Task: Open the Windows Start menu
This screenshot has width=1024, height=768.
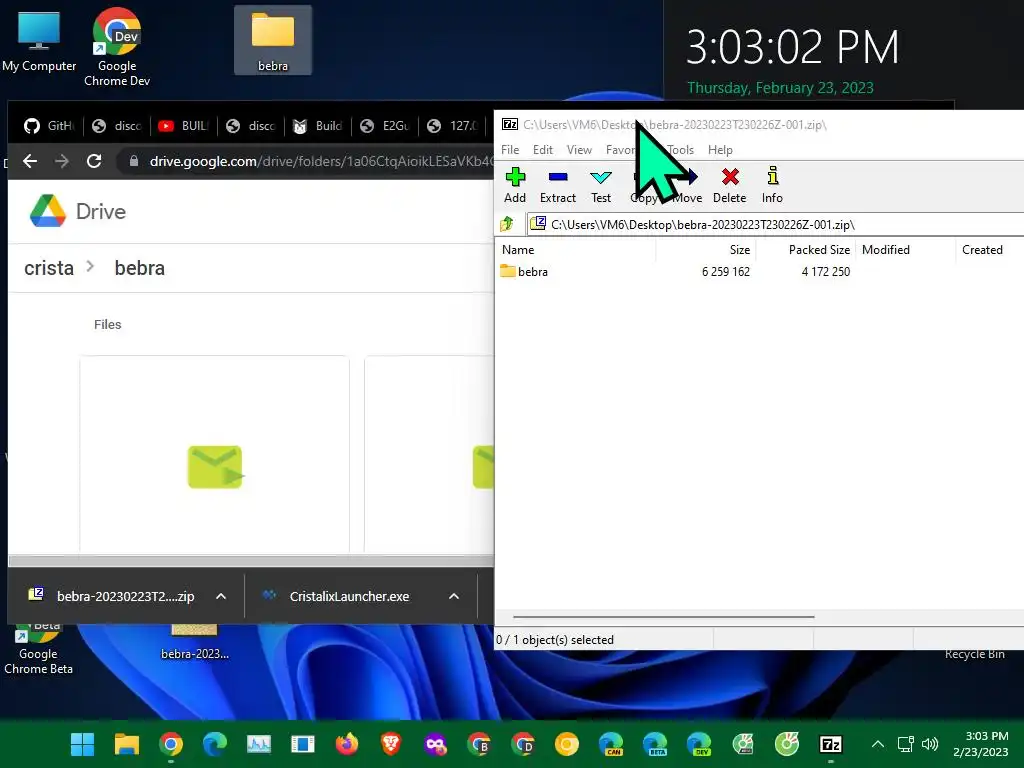Action: click(82, 744)
